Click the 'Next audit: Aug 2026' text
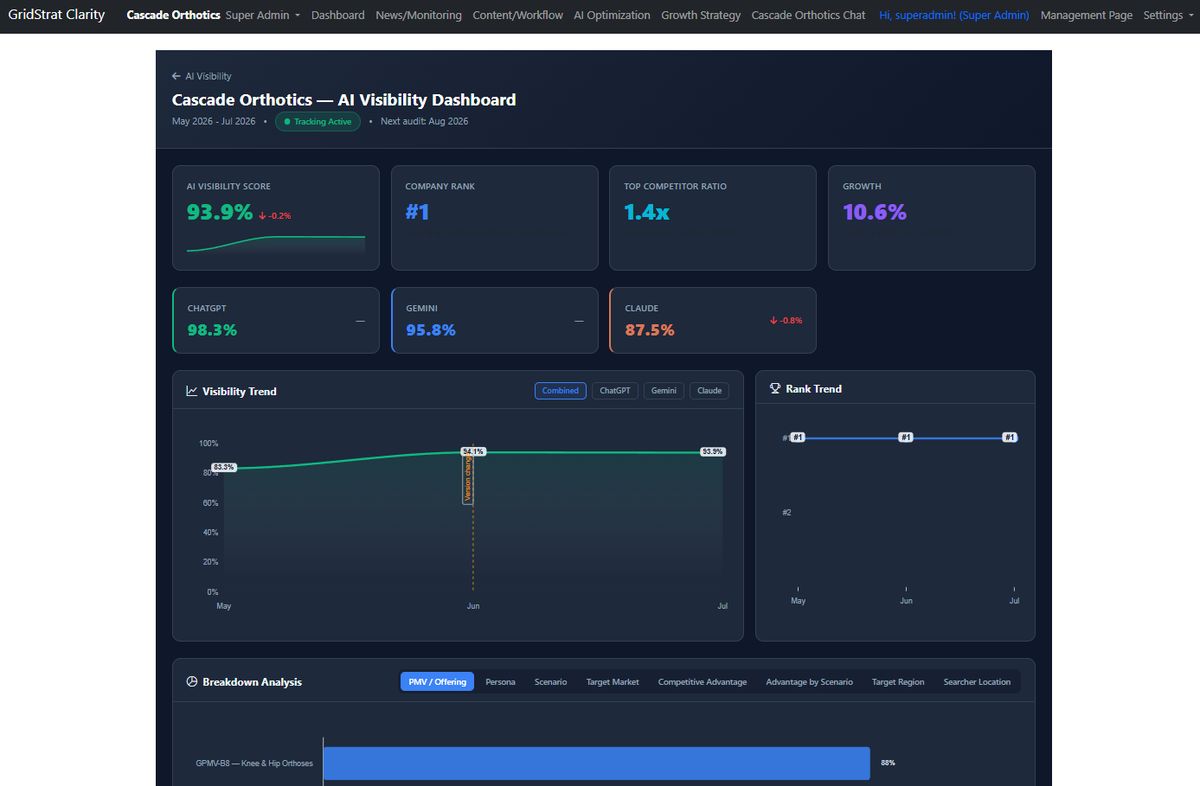 (x=424, y=122)
